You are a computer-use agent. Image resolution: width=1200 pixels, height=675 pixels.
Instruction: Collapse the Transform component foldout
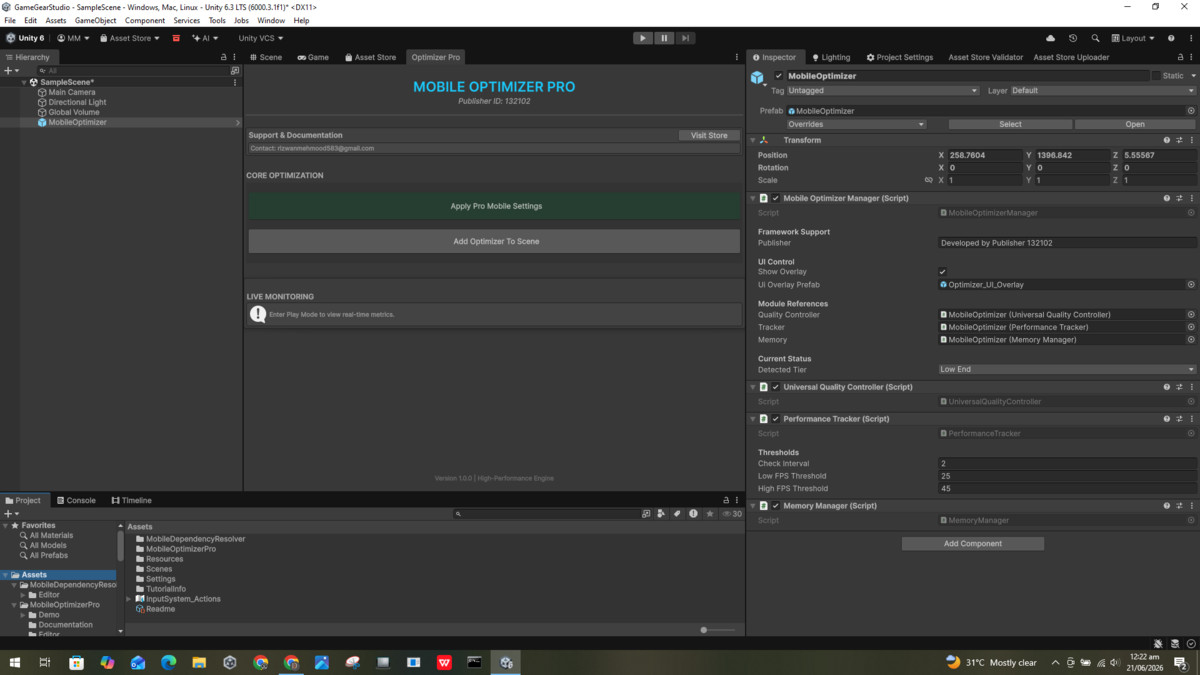click(753, 140)
